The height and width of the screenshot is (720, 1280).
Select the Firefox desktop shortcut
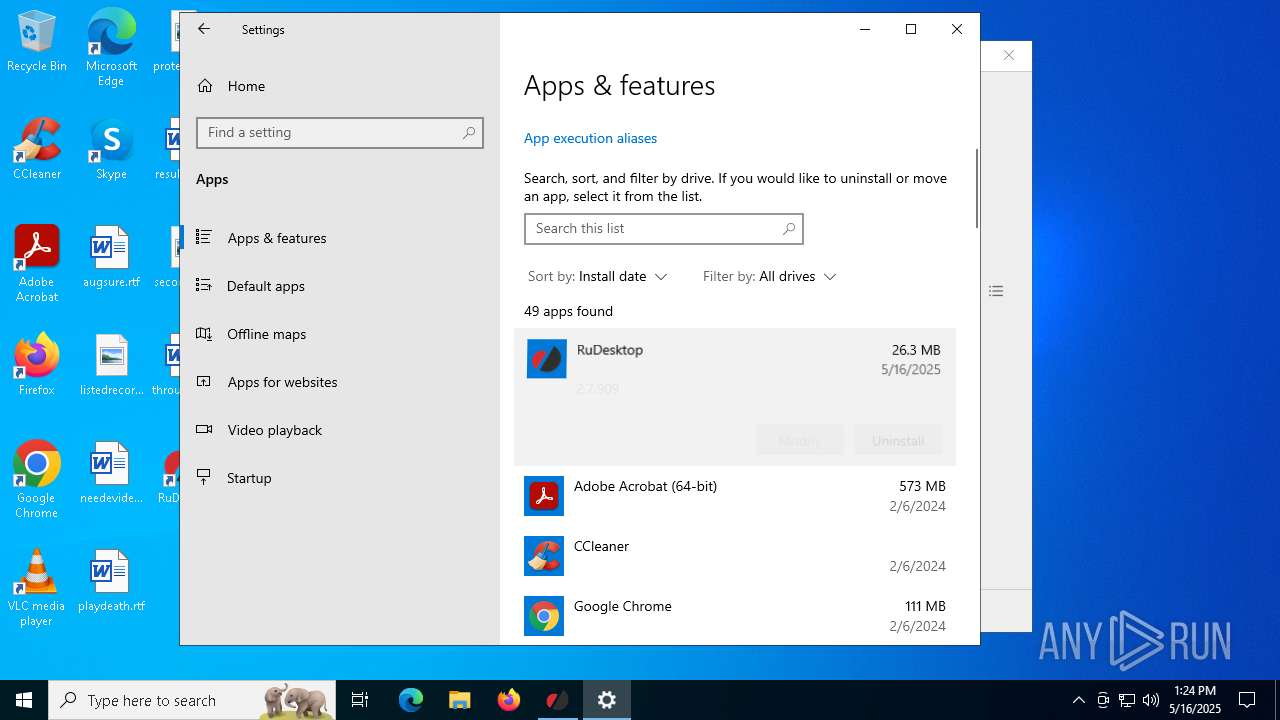(37, 366)
